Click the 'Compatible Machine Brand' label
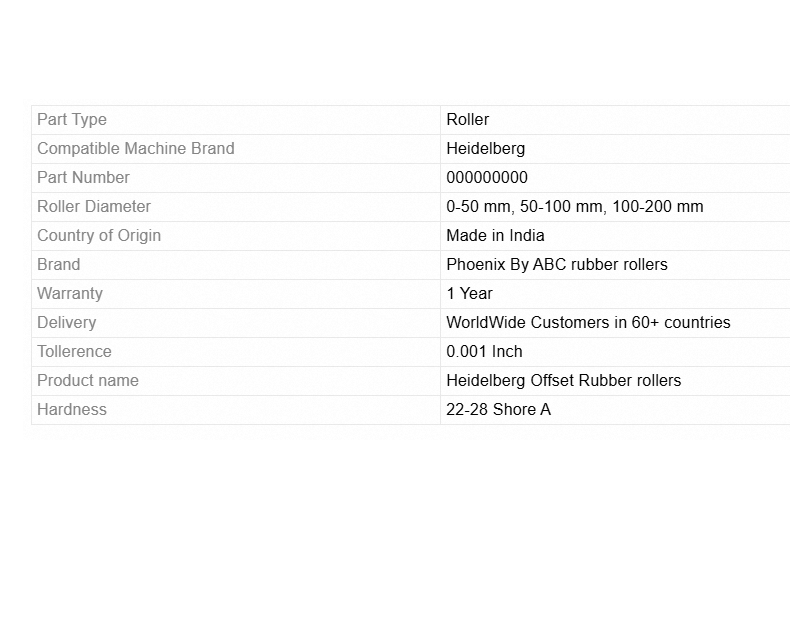This screenshot has height=640, width=790. point(136,149)
